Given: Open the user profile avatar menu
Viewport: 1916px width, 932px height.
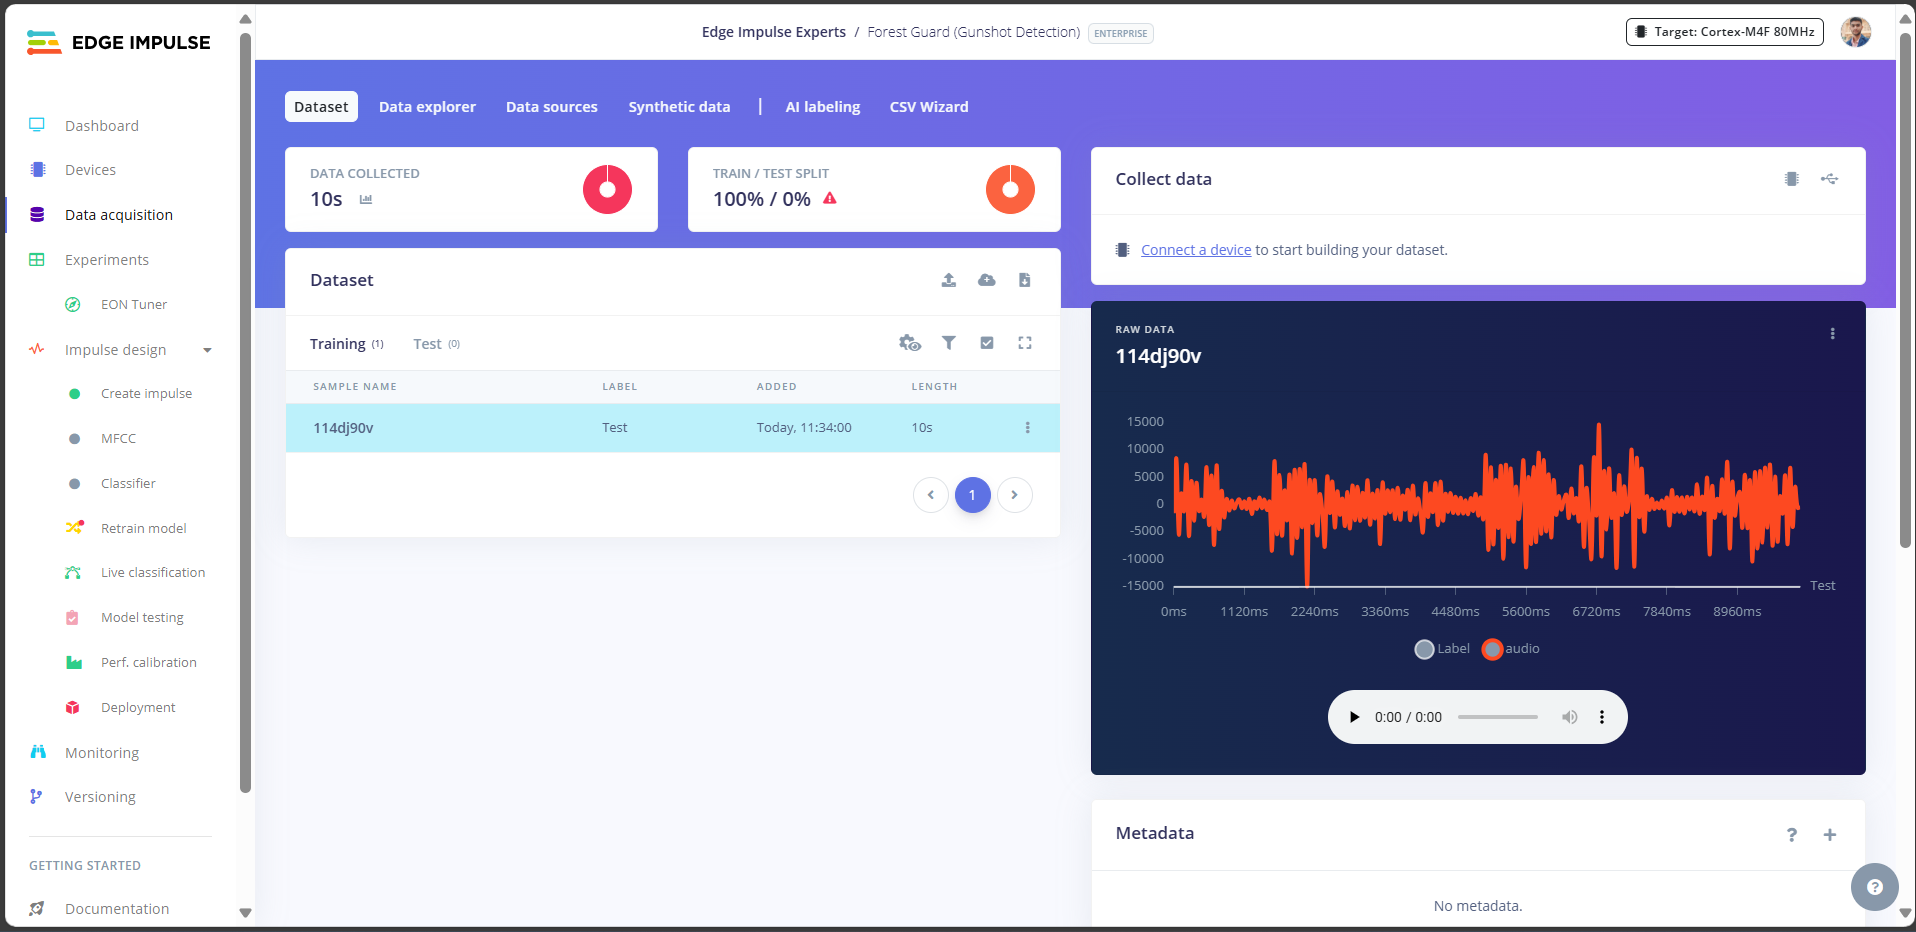Looking at the screenshot, I should pos(1856,32).
